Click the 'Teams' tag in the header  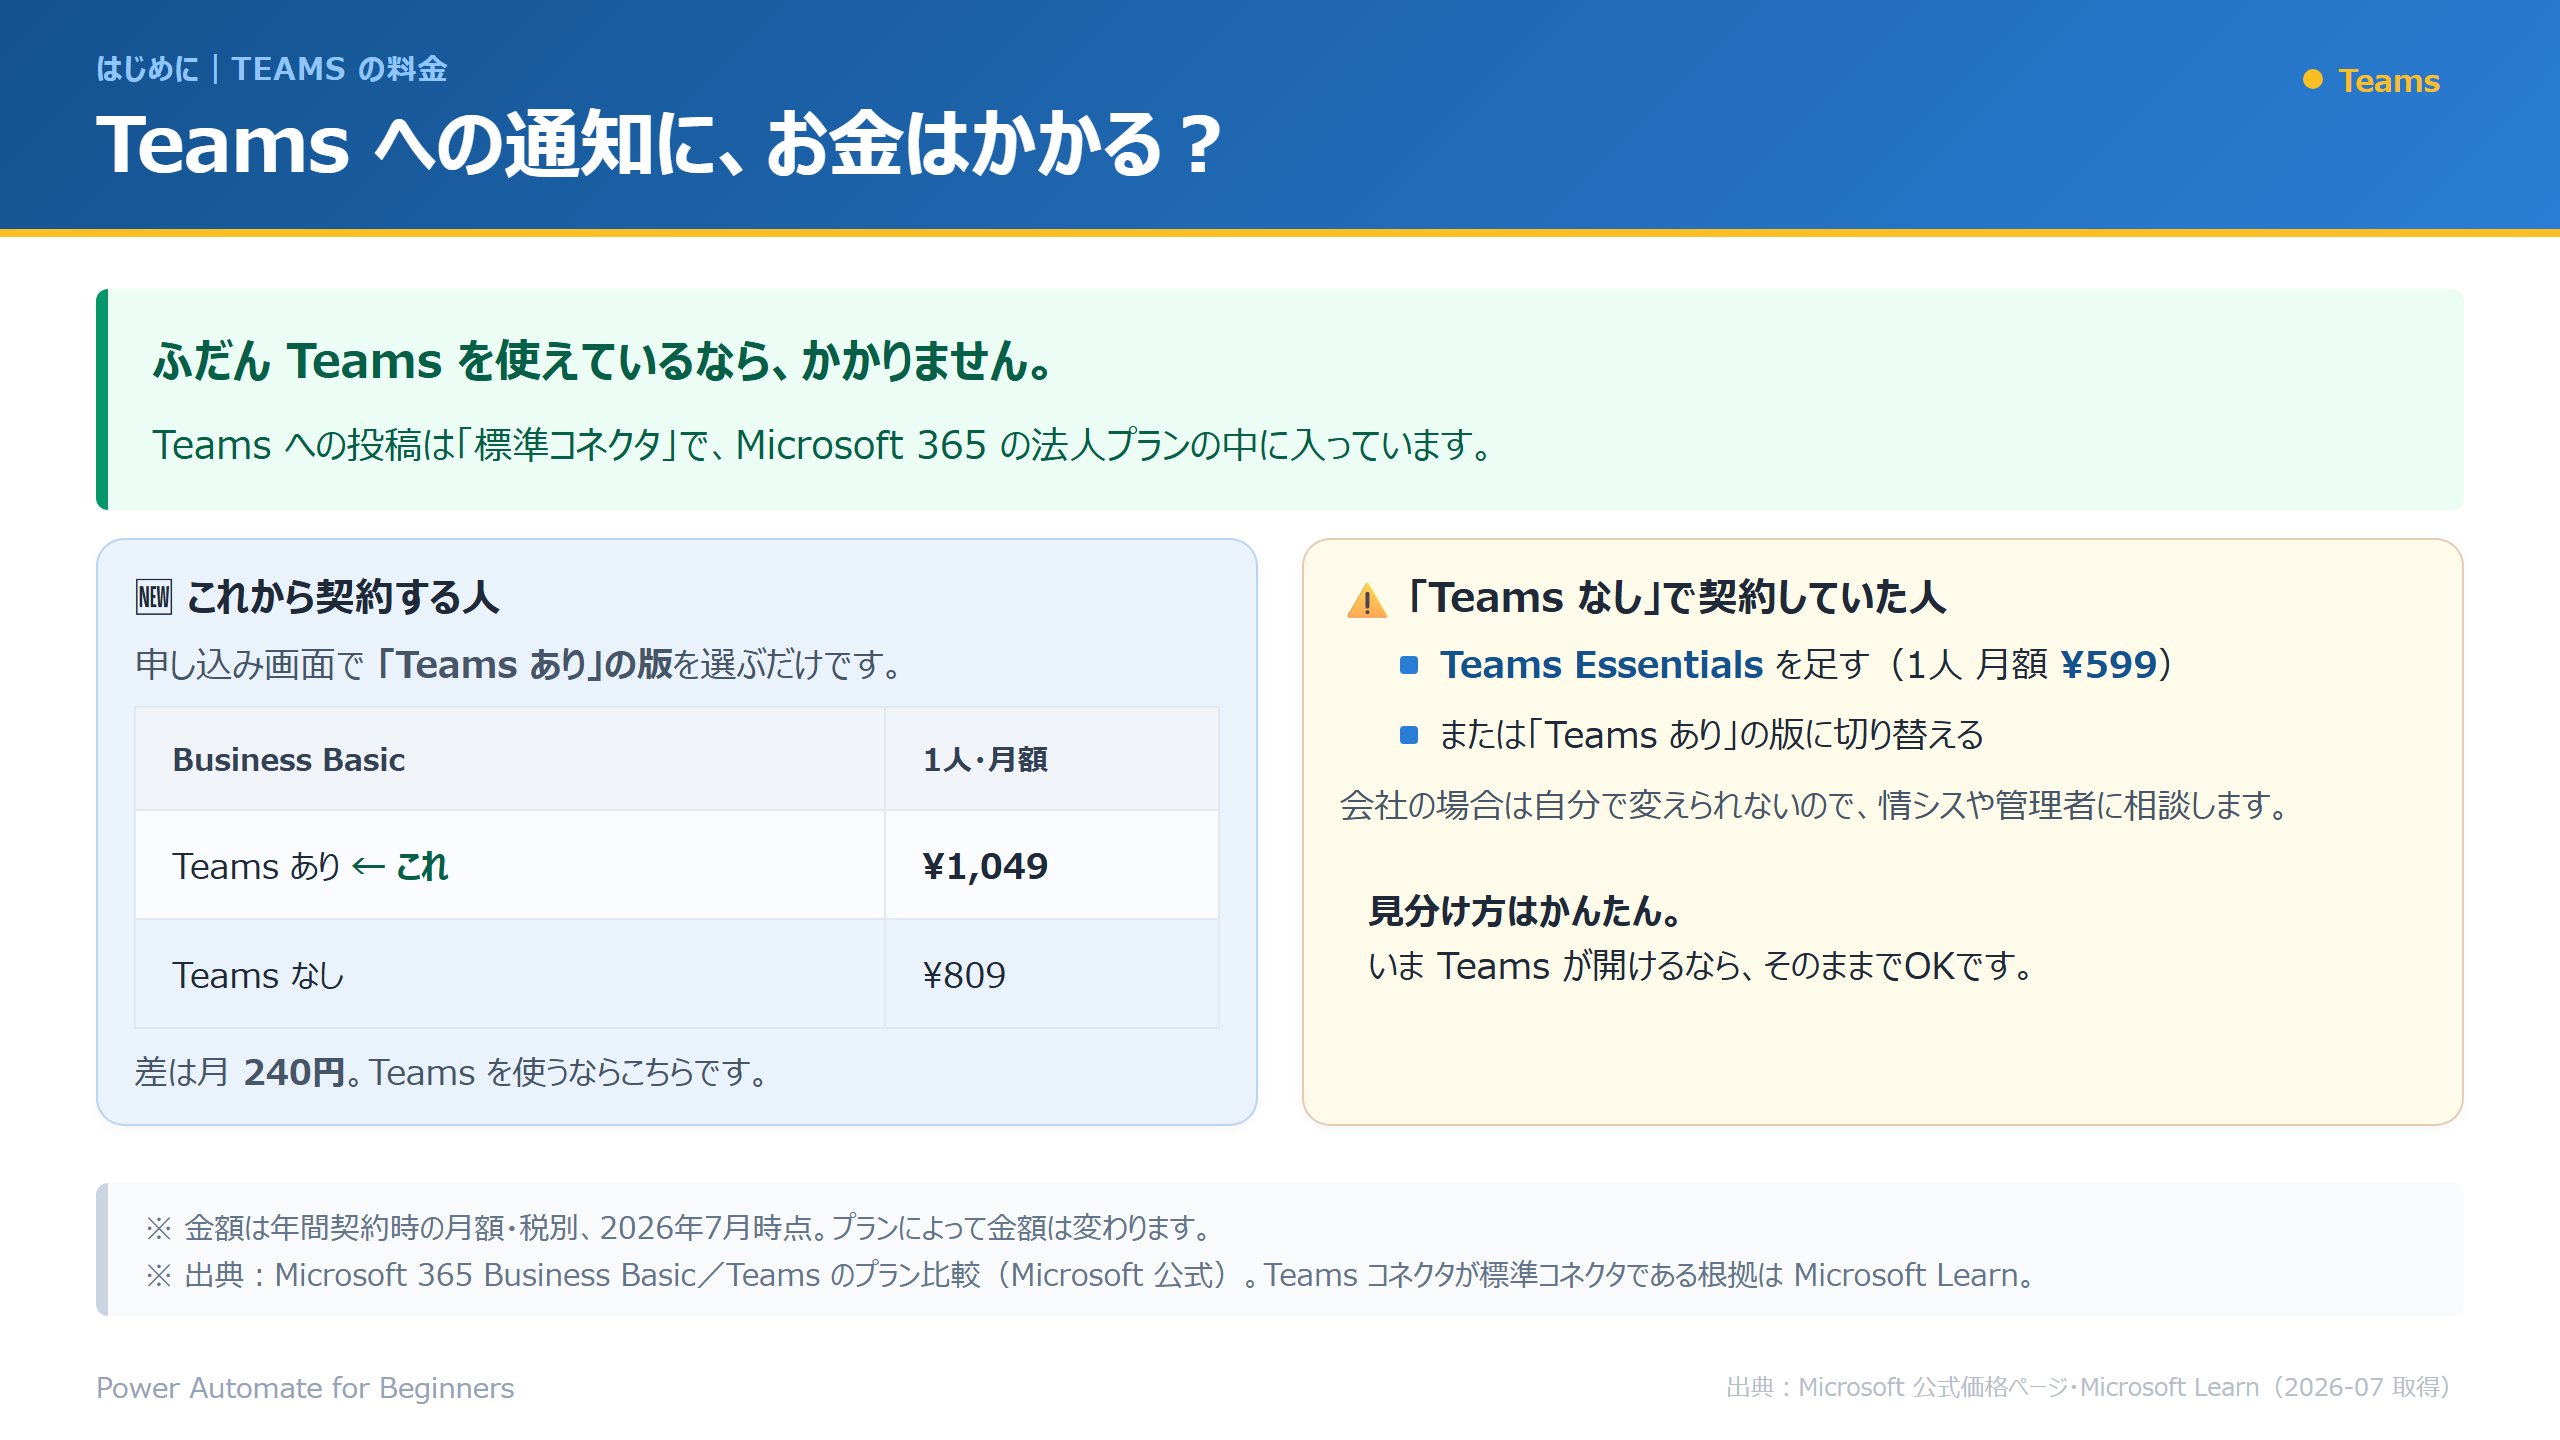coord(2389,80)
